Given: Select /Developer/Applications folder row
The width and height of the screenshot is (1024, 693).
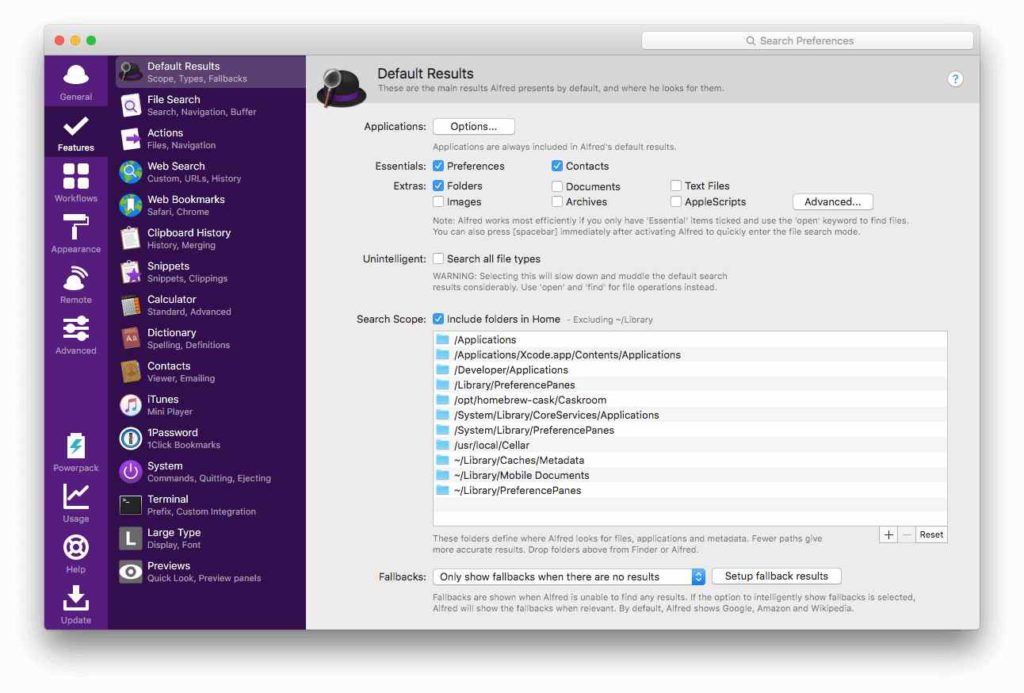Looking at the screenshot, I should coord(690,370).
